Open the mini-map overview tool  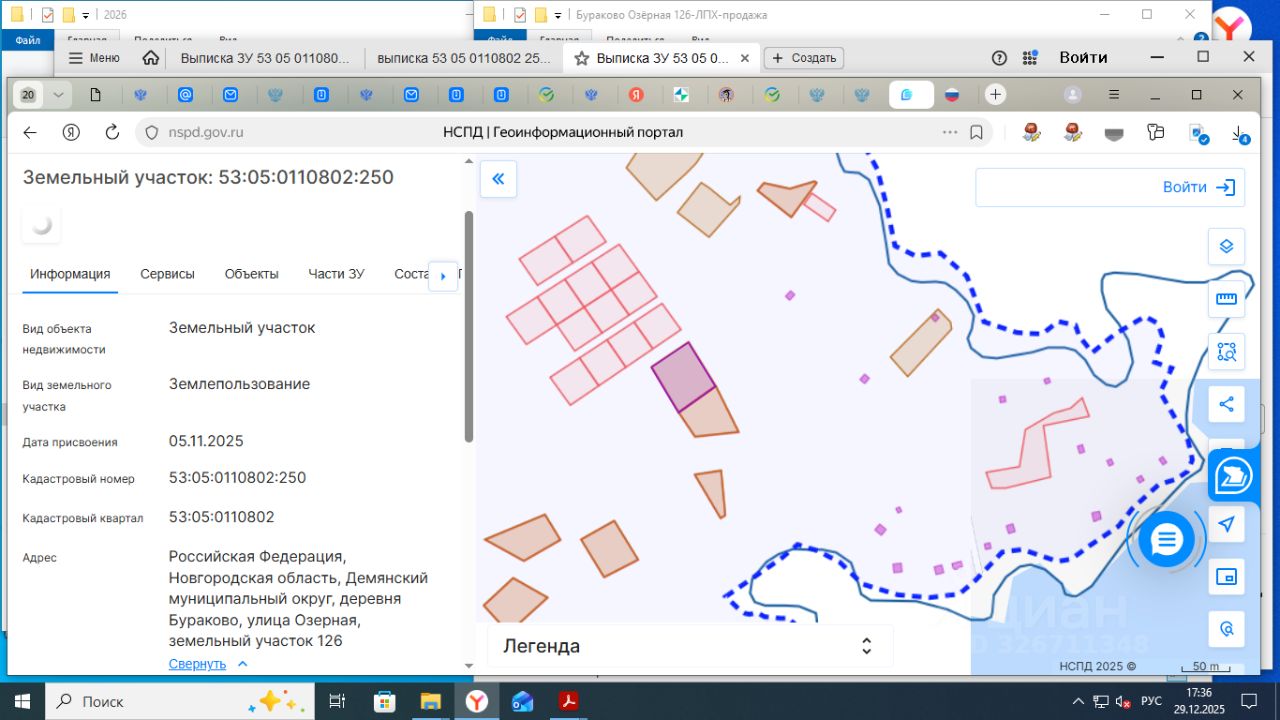tap(1226, 577)
